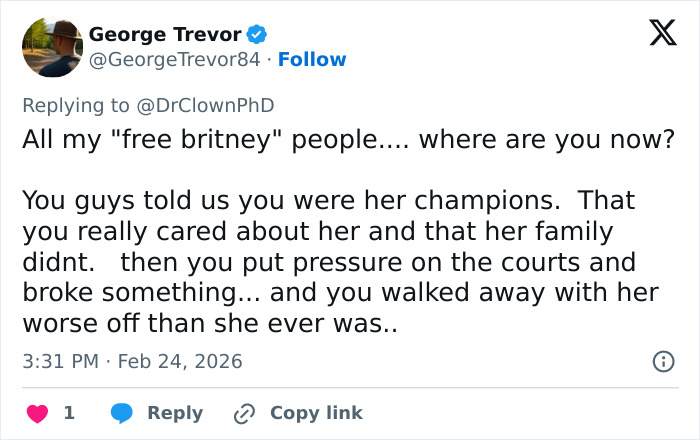Viewport: 700px width, 440px height.
Task: Click the 3:31 PM time
Action: pyautogui.click(x=59, y=362)
